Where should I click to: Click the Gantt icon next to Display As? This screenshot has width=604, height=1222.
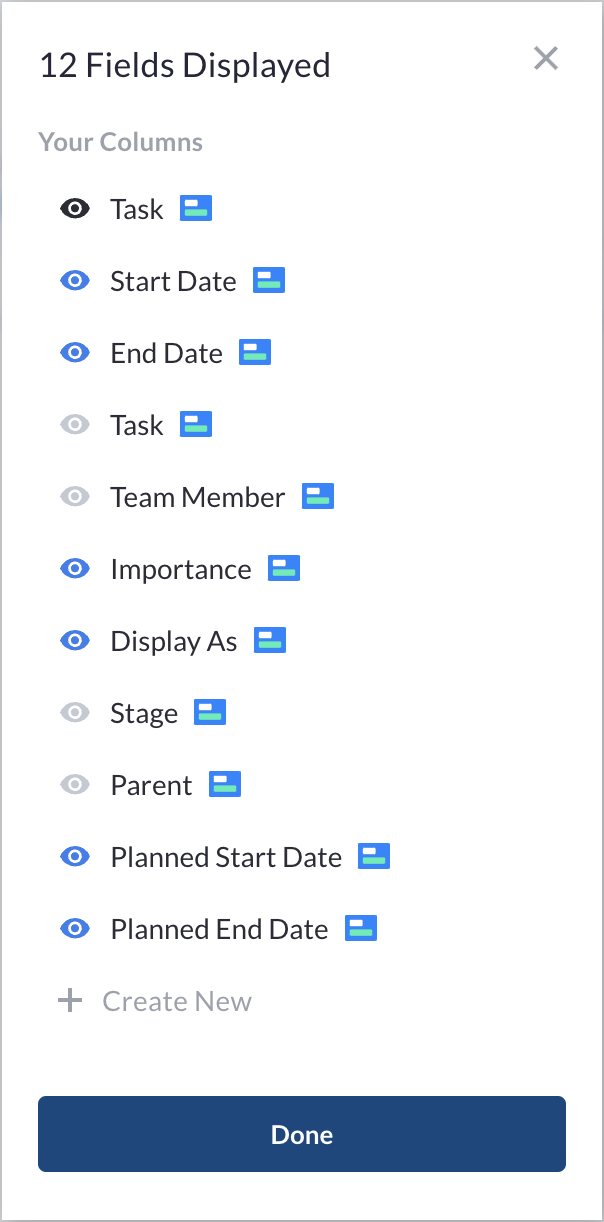[270, 640]
